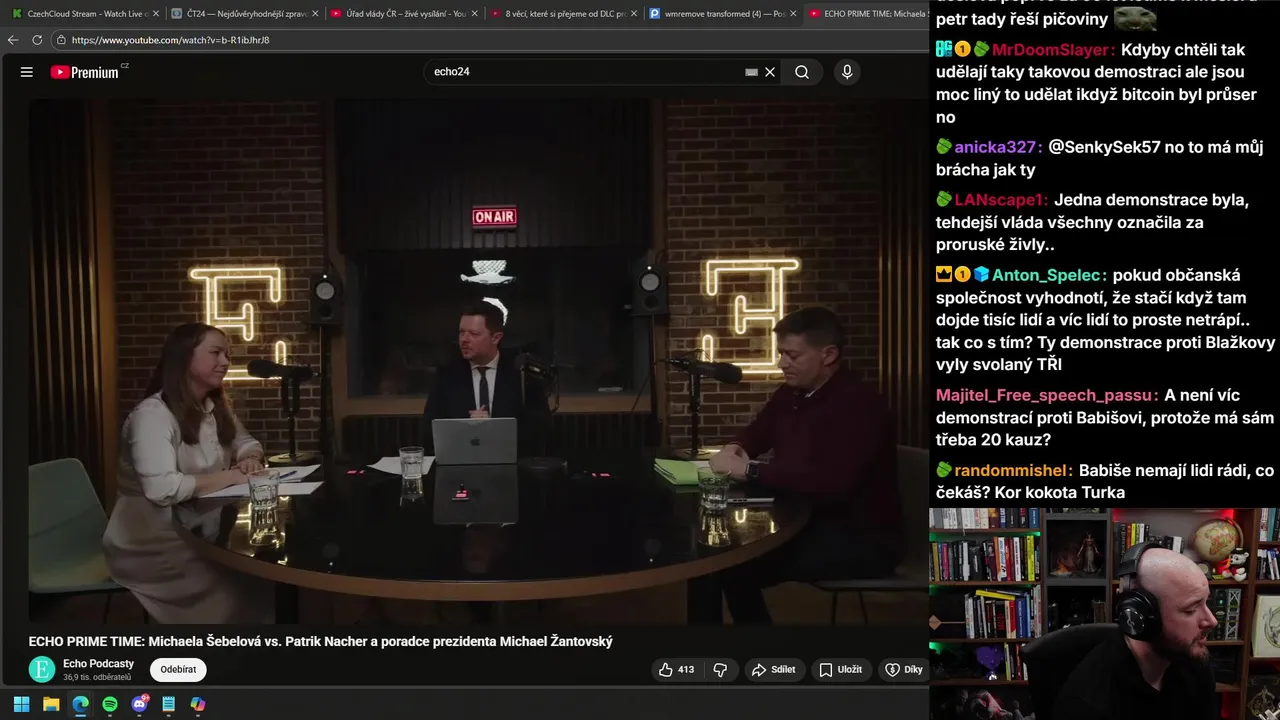Go back in browser history
The width and height of the screenshot is (1280, 720).
(13, 40)
